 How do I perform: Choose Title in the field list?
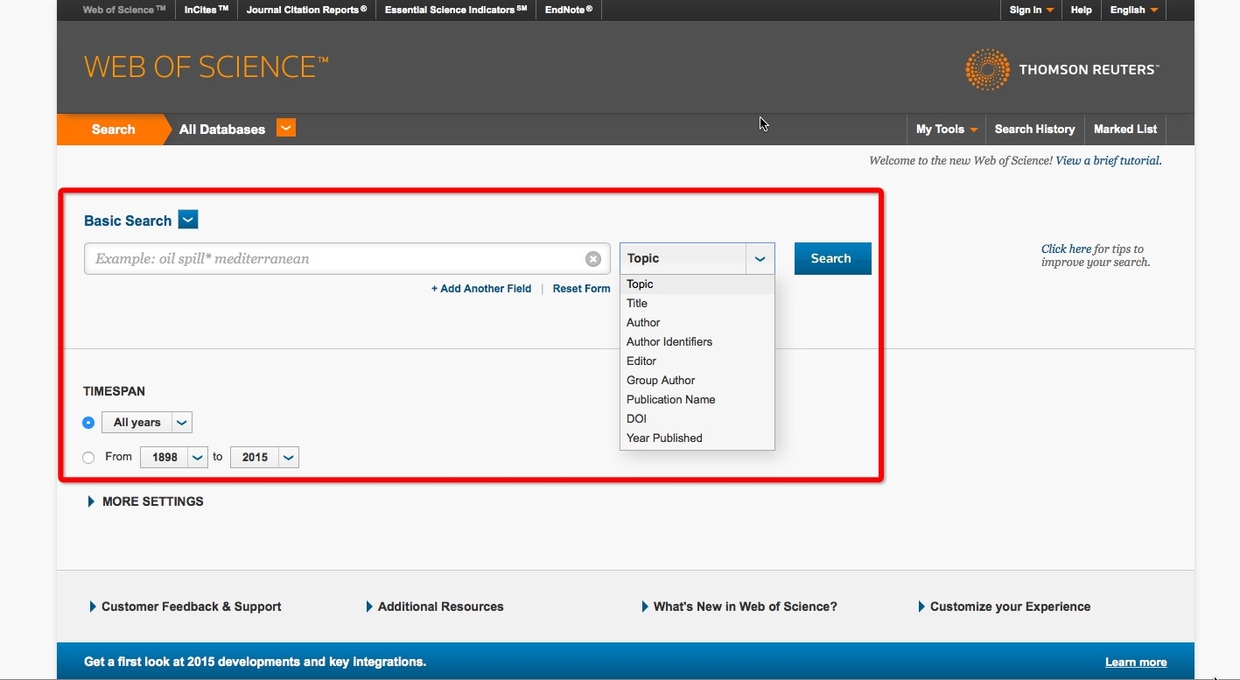697,303
